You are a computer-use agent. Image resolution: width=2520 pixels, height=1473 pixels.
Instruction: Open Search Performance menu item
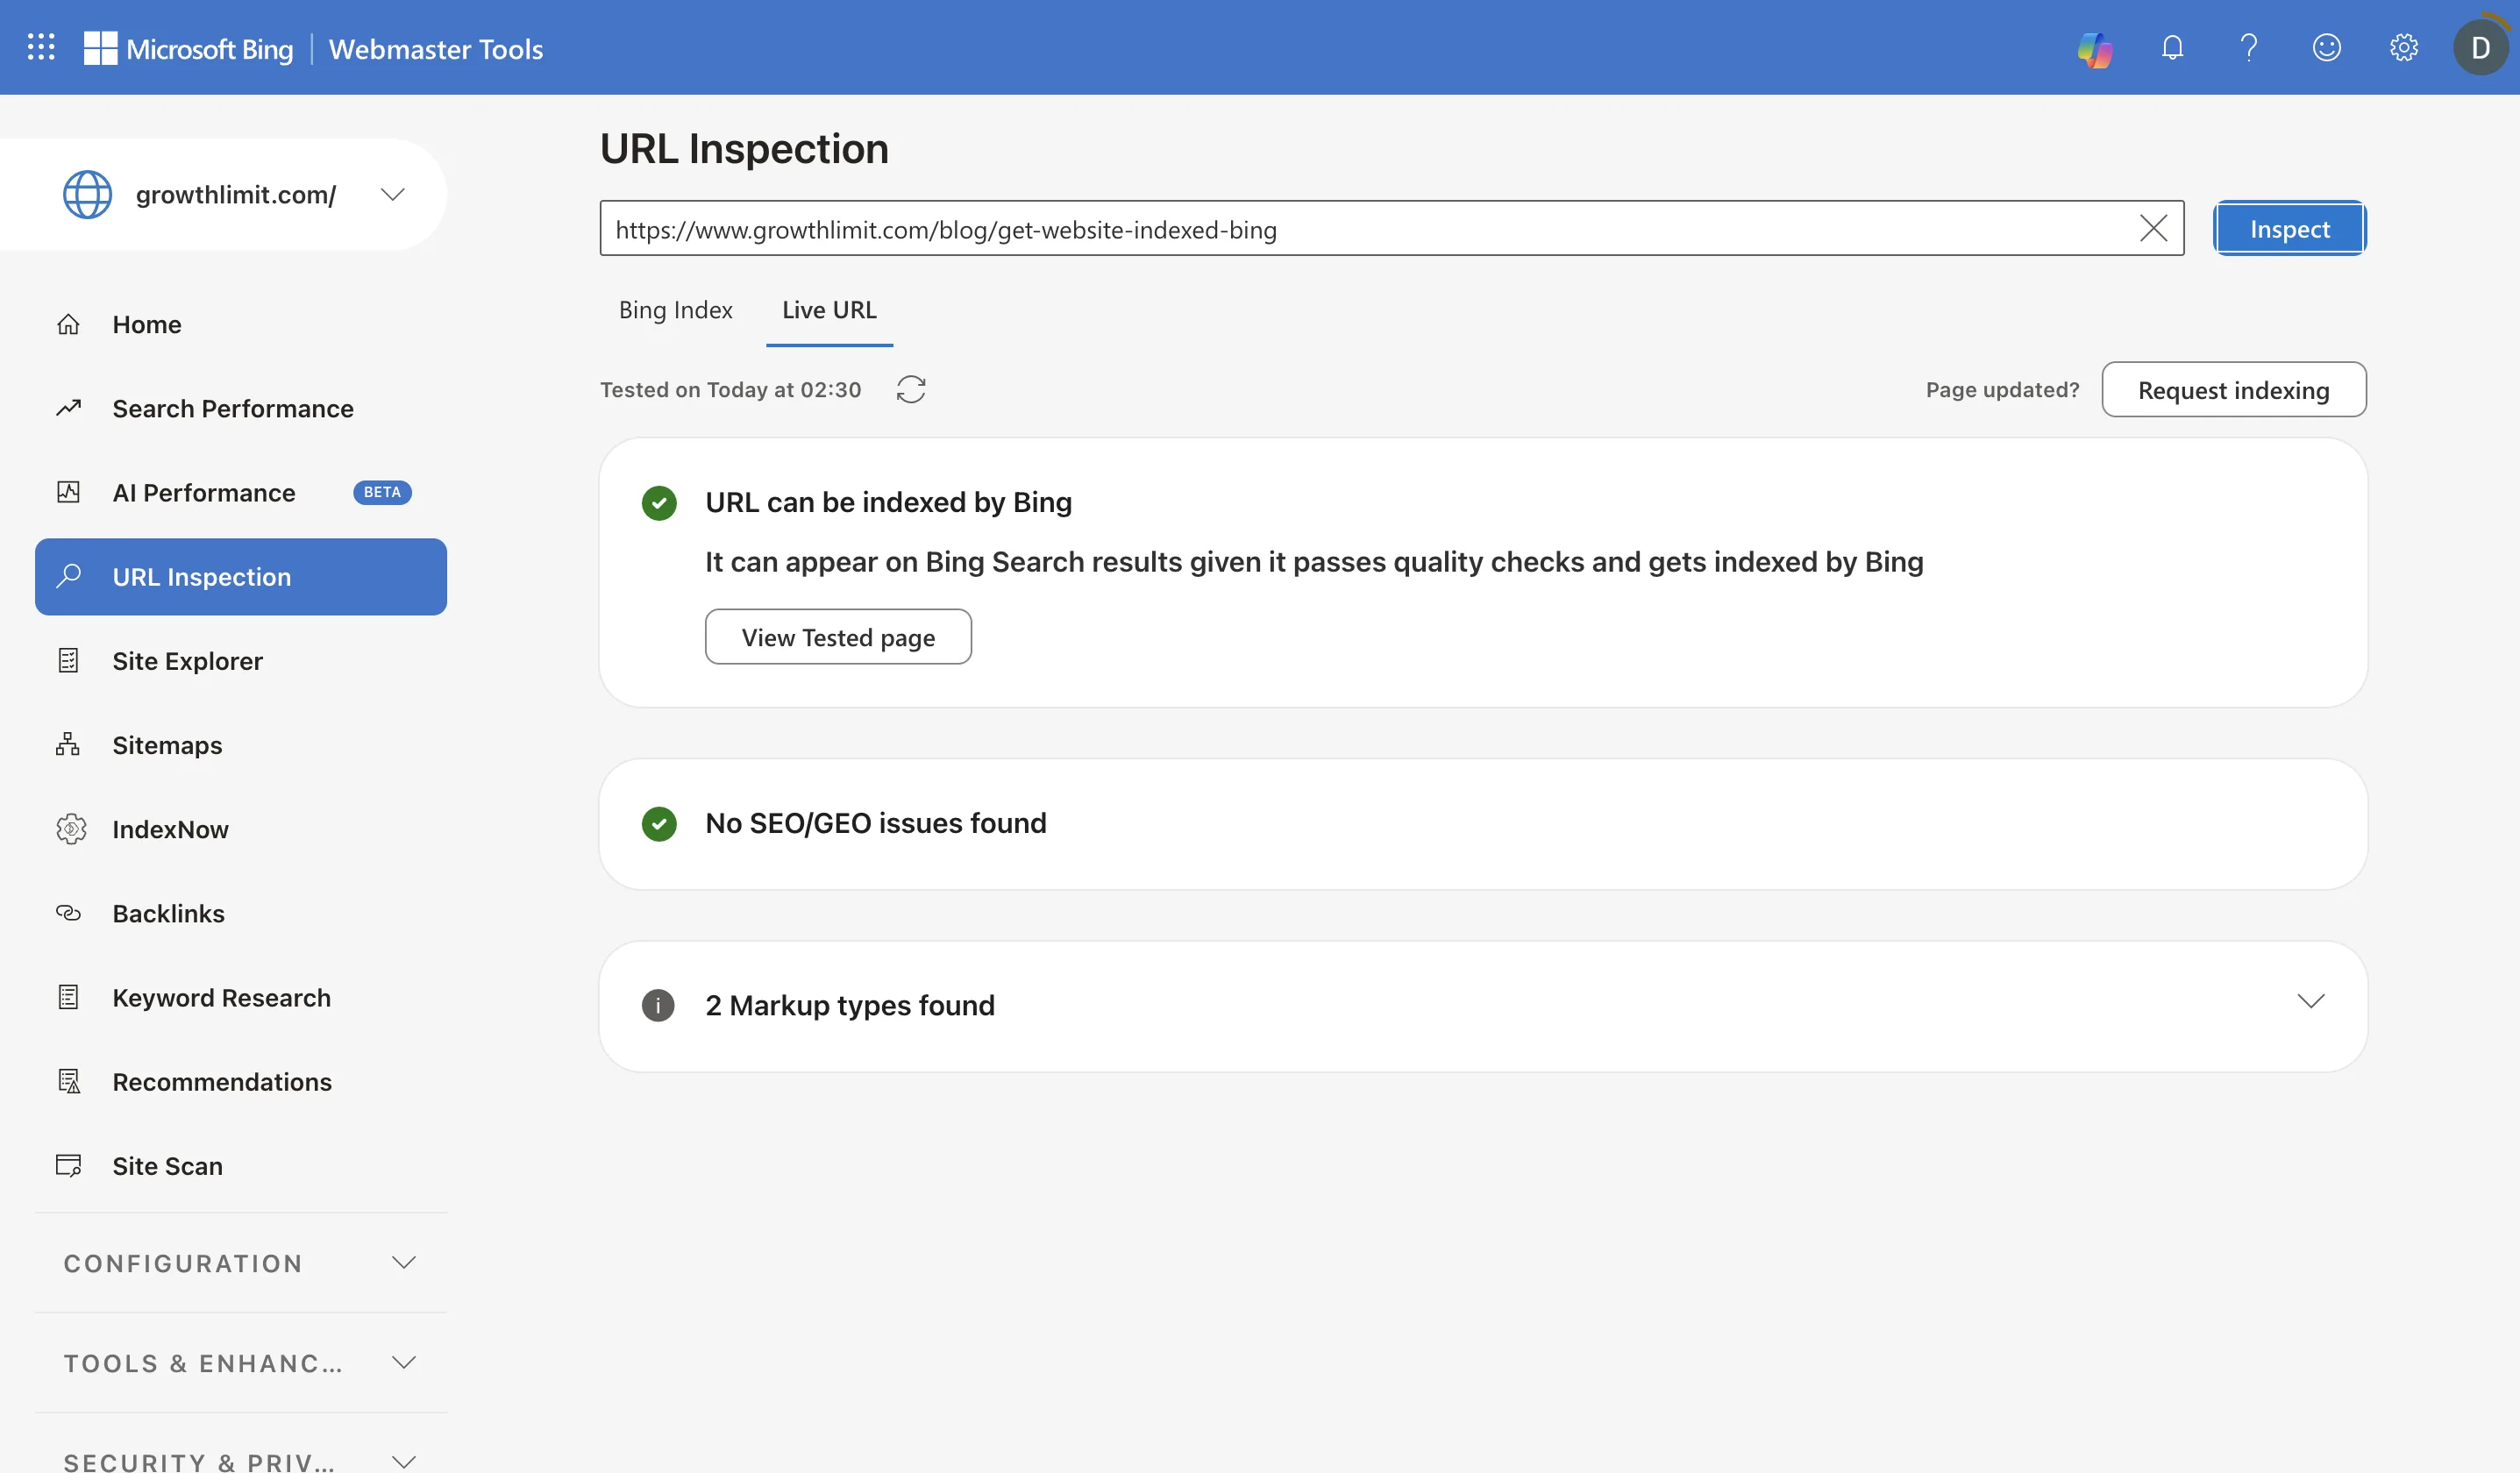241,408
